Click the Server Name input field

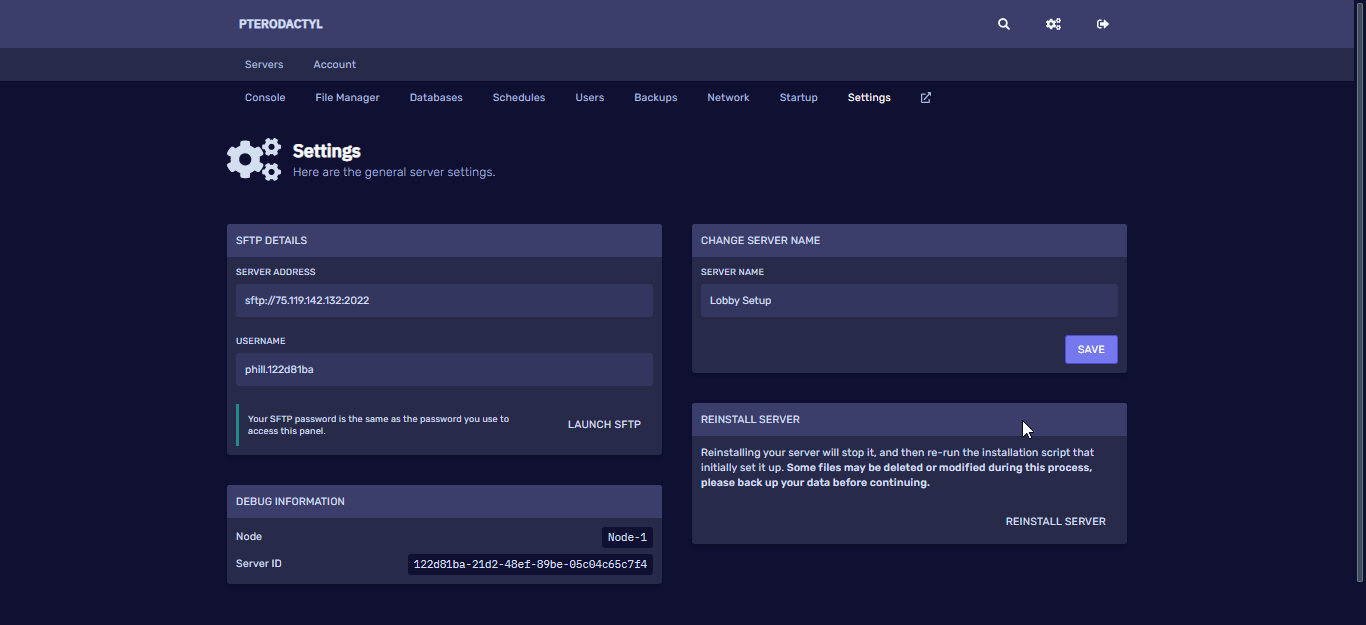tap(908, 301)
